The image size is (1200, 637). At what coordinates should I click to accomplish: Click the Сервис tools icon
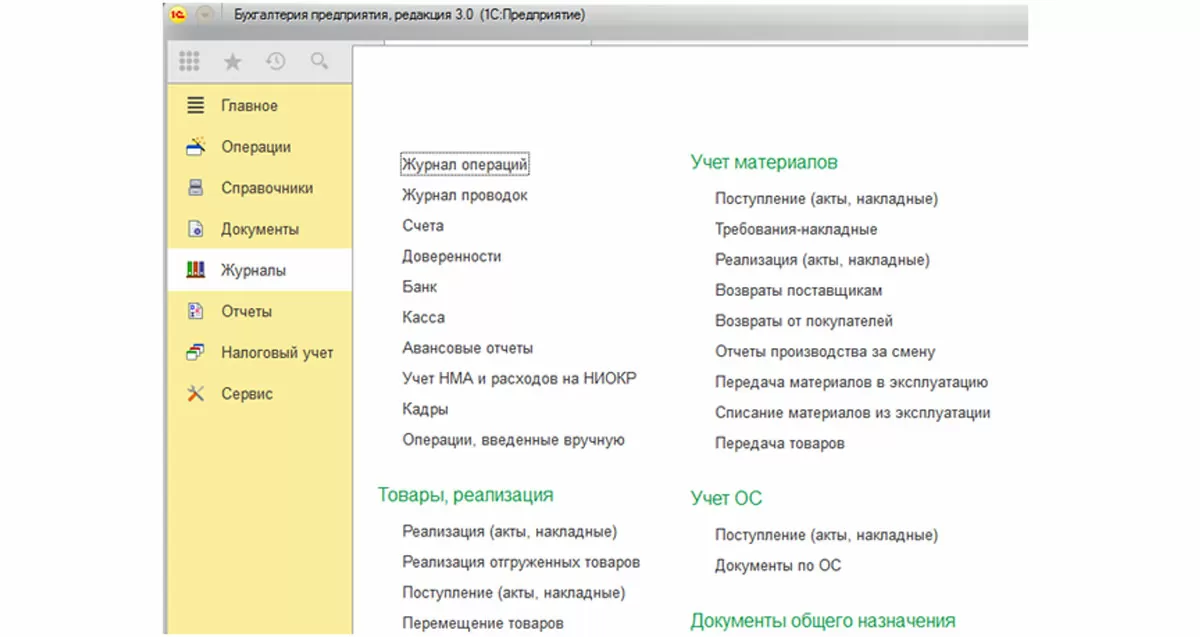click(x=196, y=394)
